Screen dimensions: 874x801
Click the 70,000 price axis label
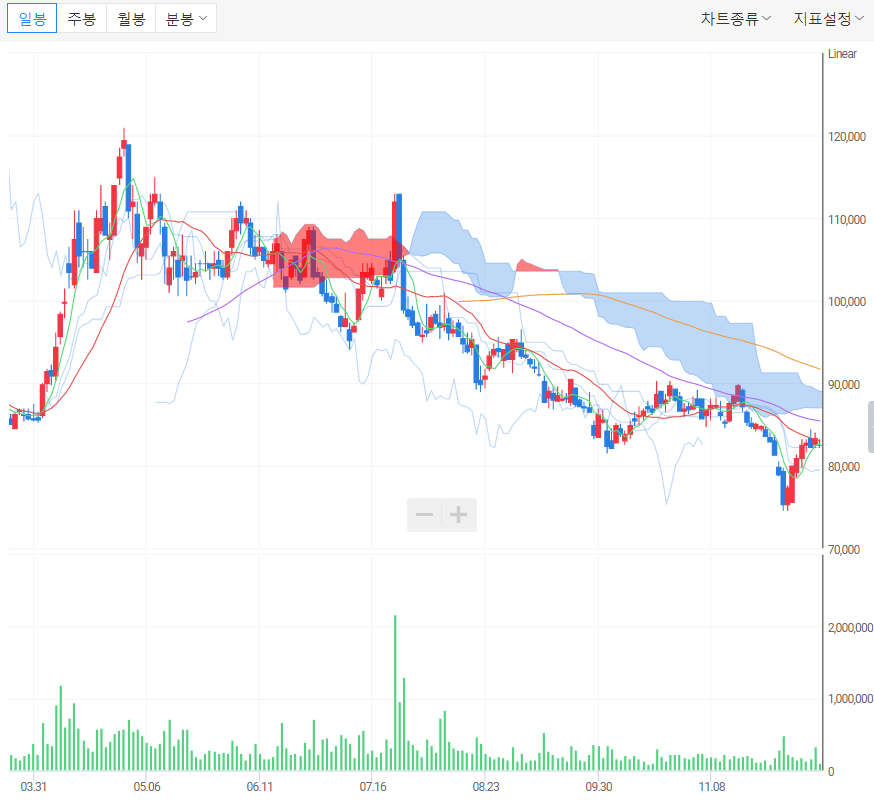[844, 550]
